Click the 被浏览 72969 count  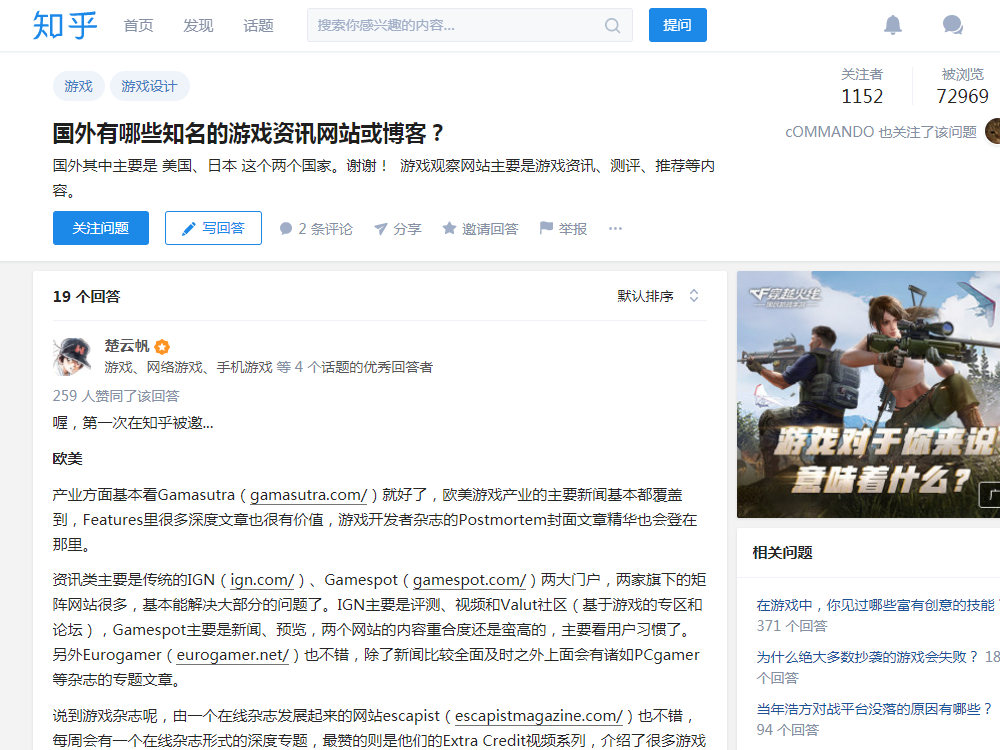click(x=962, y=86)
